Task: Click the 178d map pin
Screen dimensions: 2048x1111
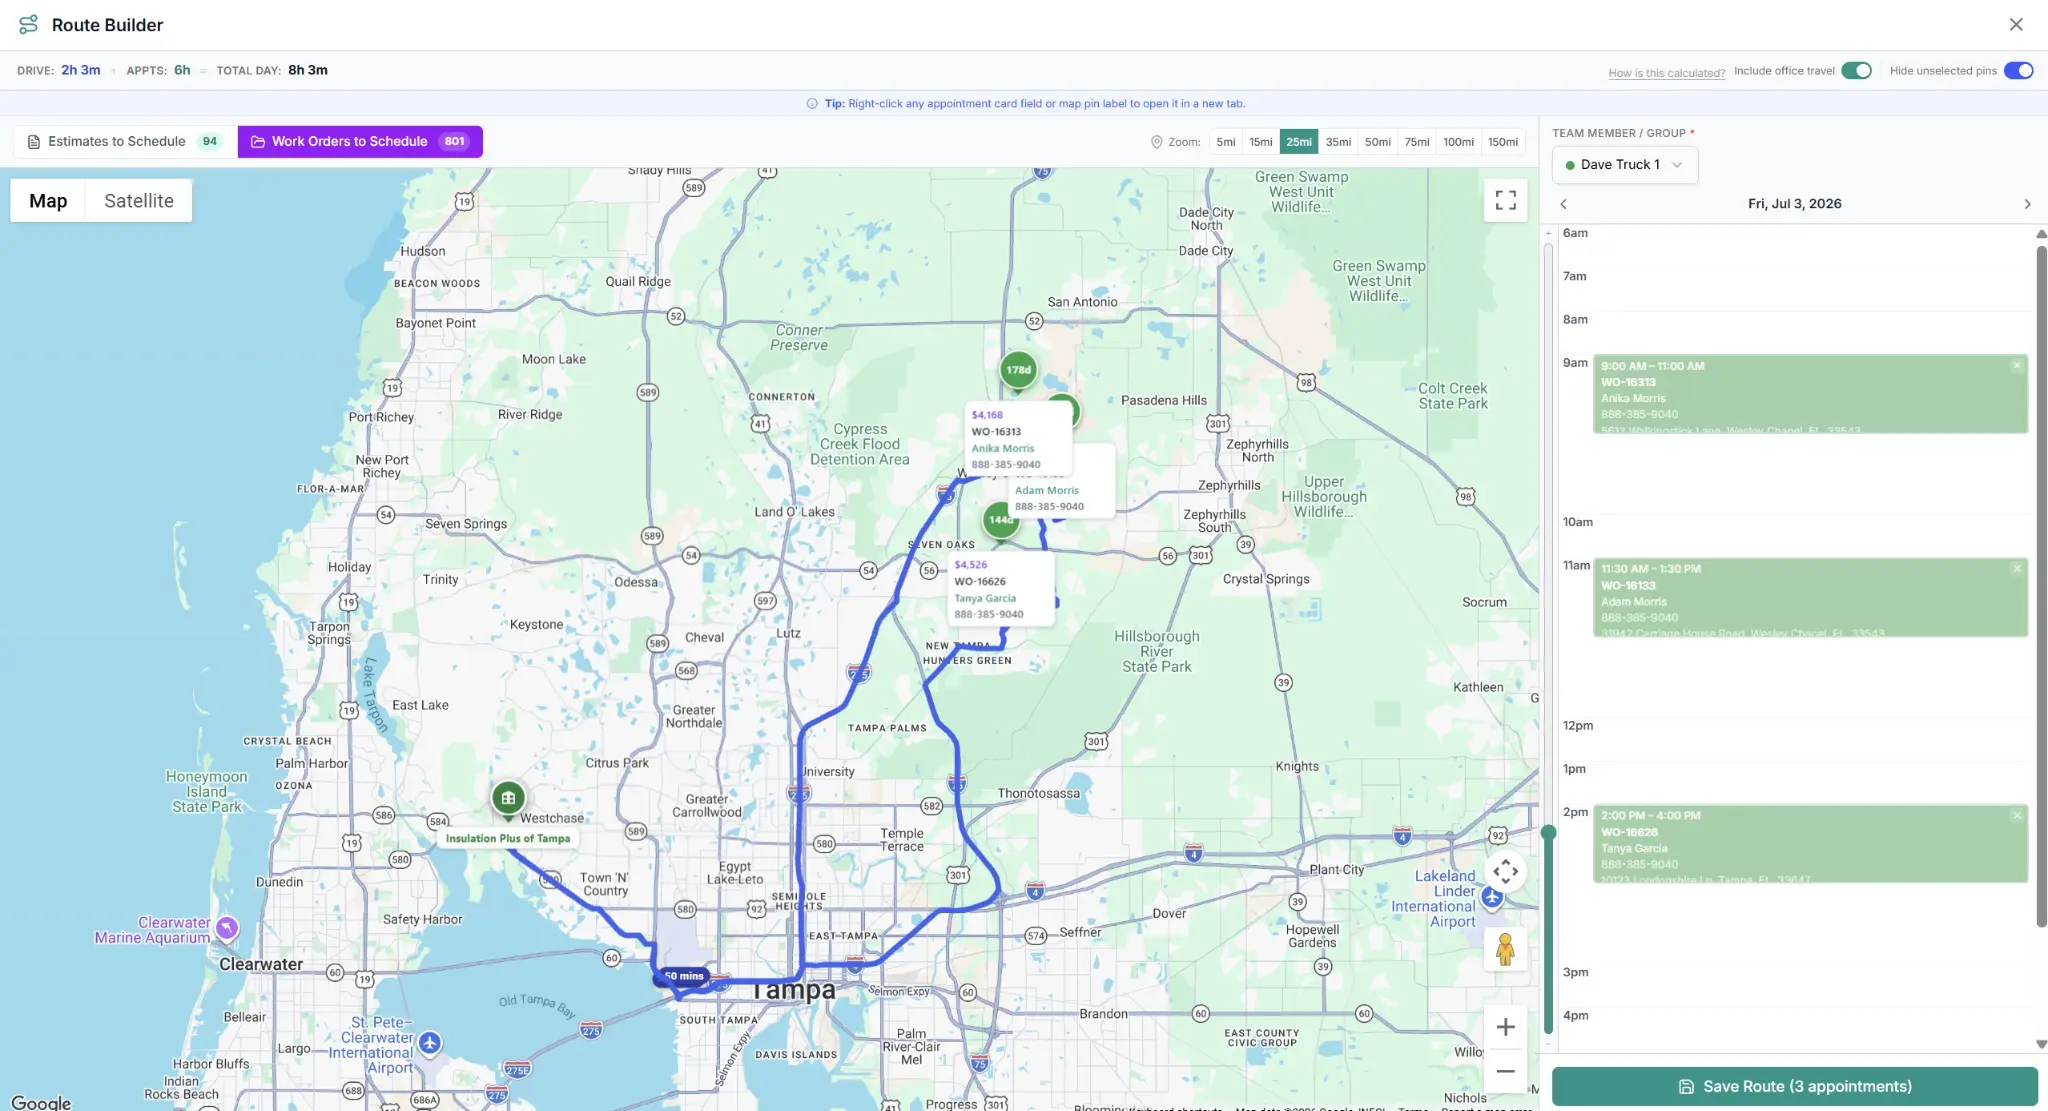Action: click(x=1018, y=370)
